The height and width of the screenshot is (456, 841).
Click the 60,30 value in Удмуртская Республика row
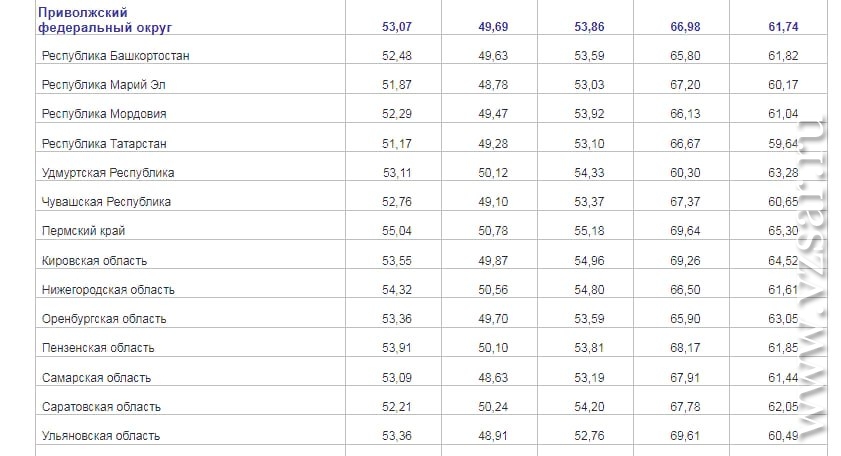point(685,173)
